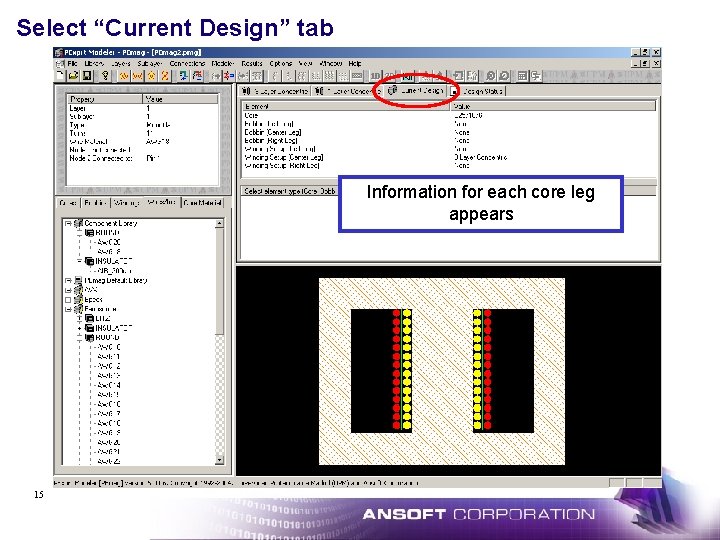This screenshot has height=540, width=720.
Task: Select the Winding Setup [Right Leg] row
Action: coord(449,165)
